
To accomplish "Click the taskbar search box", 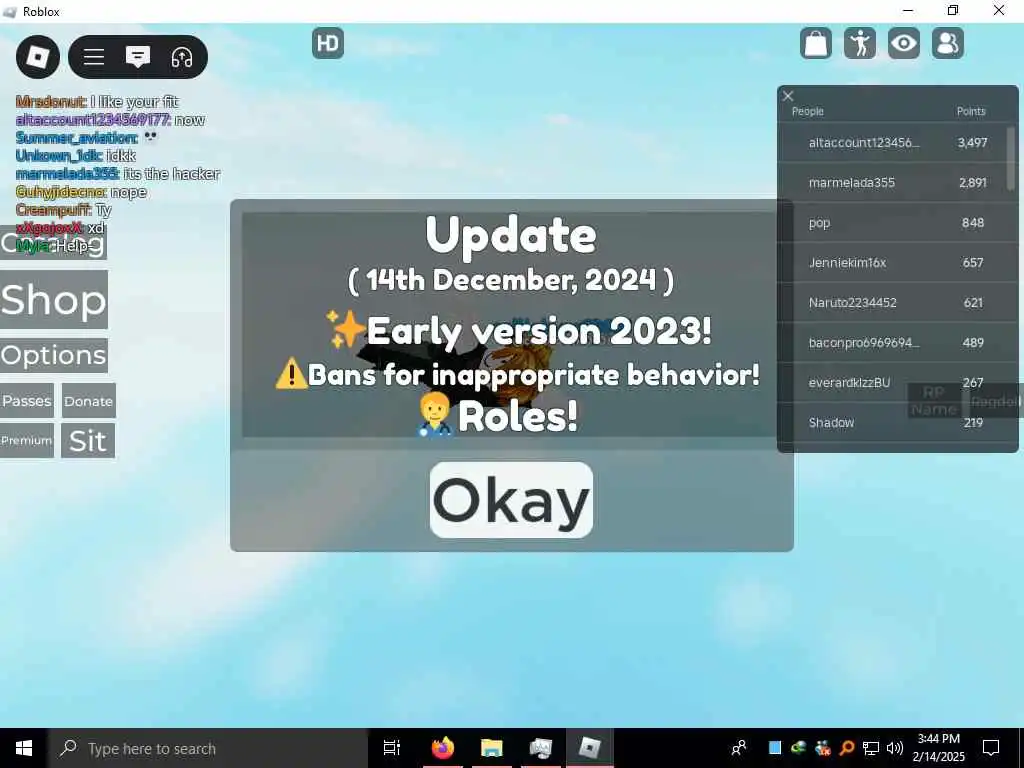I will [208, 748].
